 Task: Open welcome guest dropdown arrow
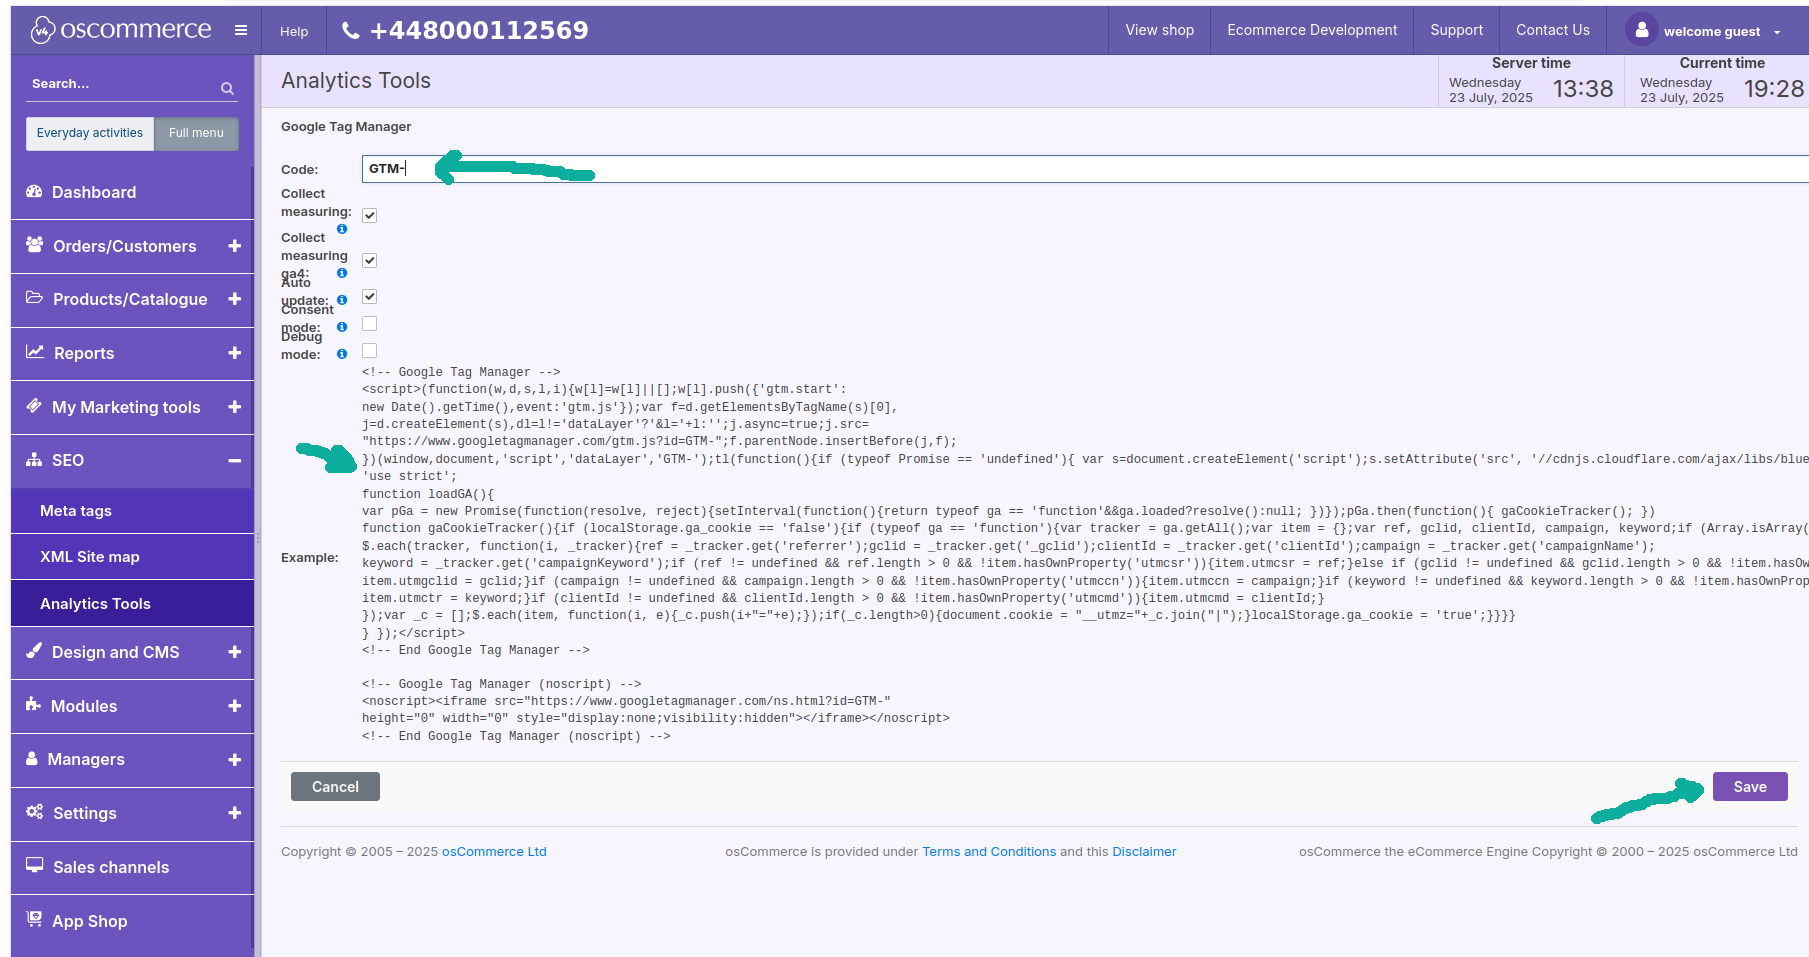[x=1777, y=32]
